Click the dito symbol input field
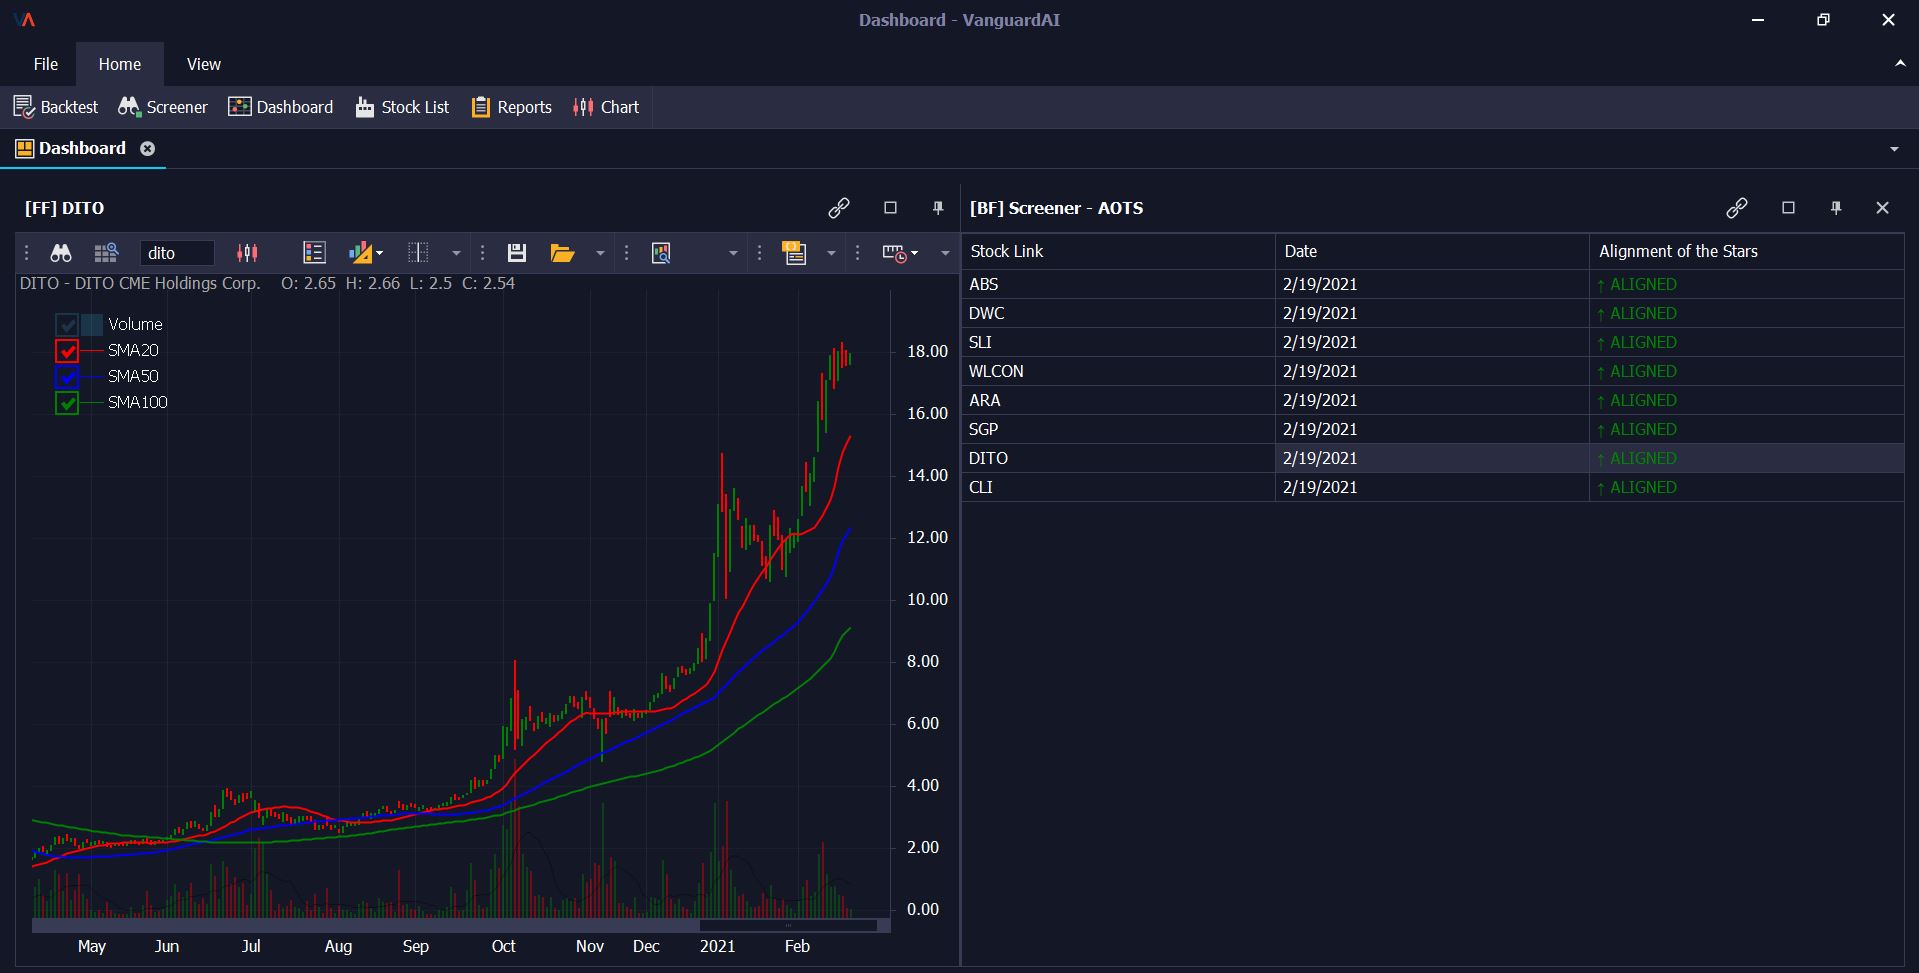The width and height of the screenshot is (1919, 973). coord(177,253)
